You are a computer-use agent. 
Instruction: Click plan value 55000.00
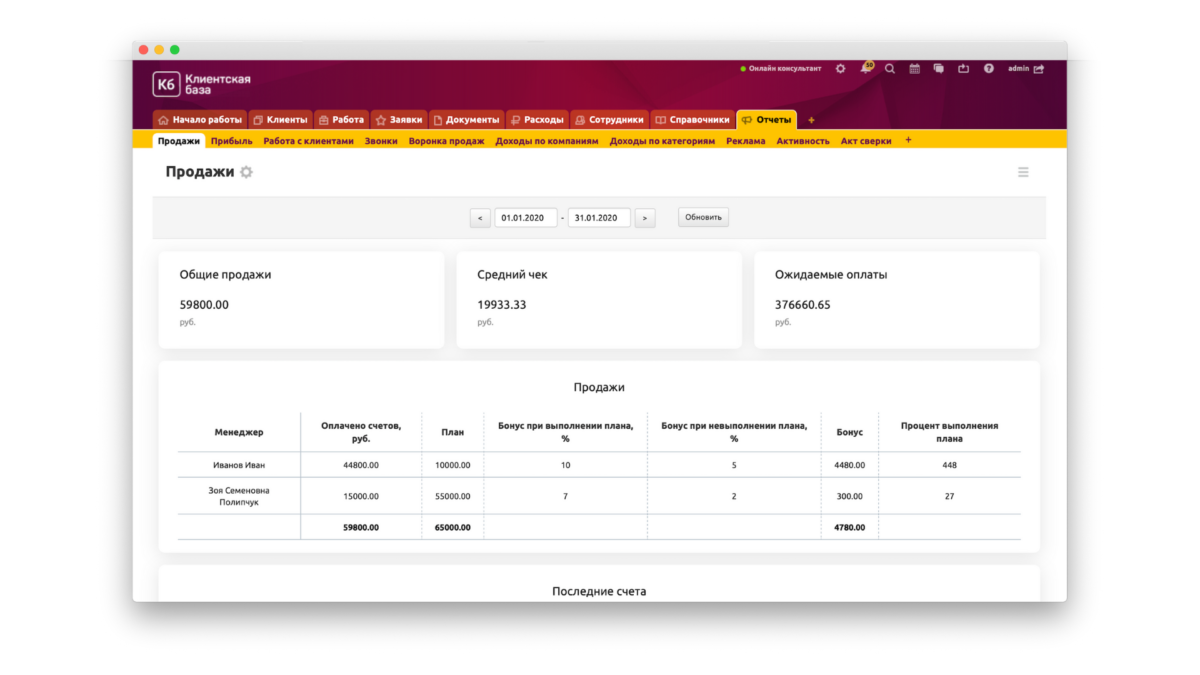pyautogui.click(x=453, y=496)
